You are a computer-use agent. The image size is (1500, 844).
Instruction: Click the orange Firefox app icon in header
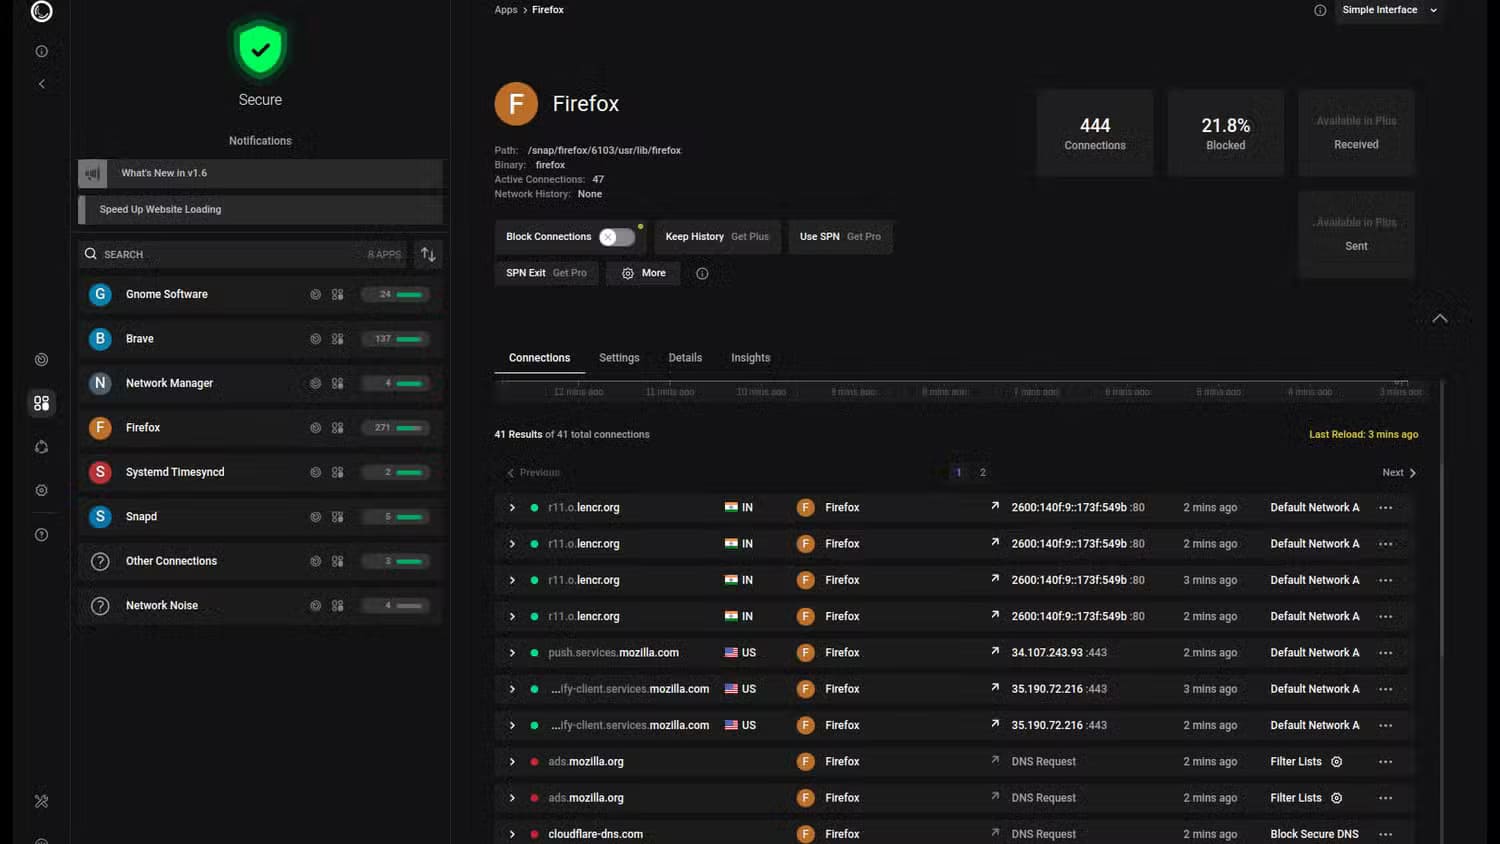point(516,104)
